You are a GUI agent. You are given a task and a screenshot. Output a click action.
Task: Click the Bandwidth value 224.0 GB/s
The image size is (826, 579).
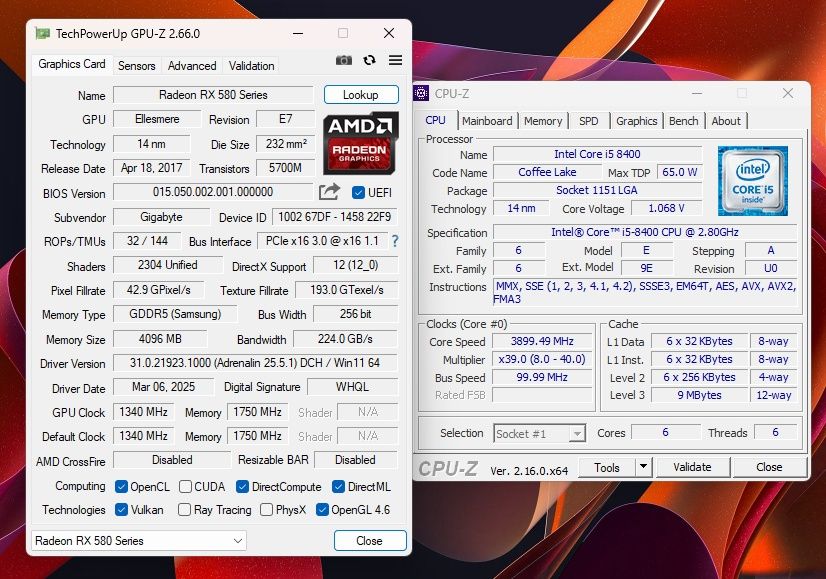click(345, 339)
